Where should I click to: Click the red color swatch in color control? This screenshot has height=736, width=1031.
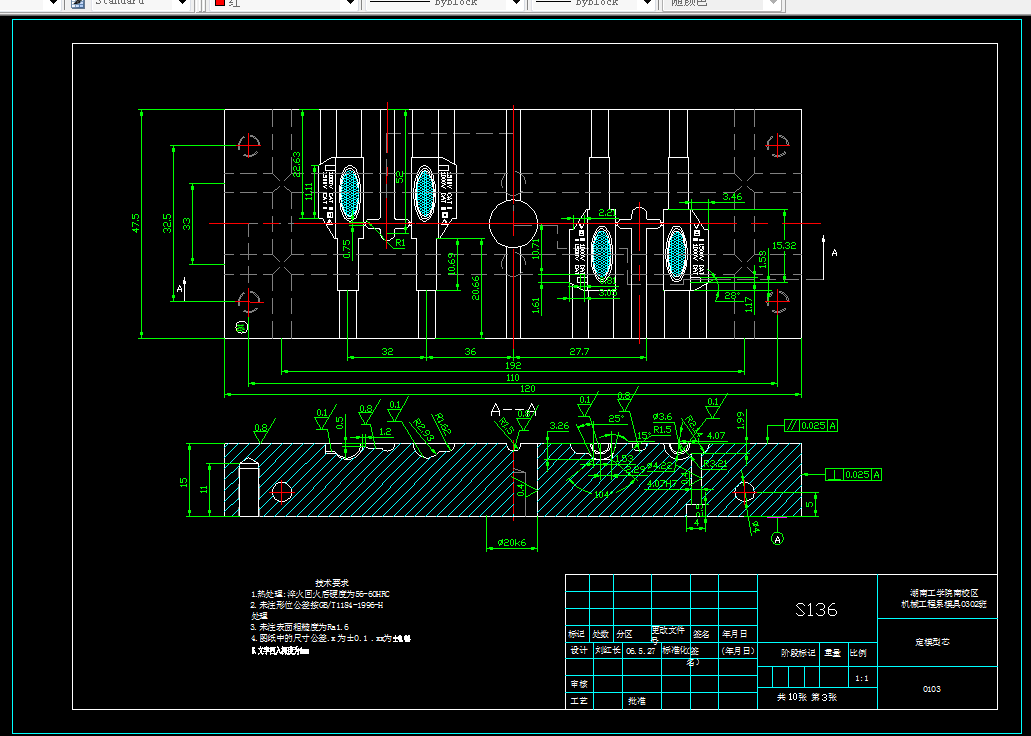[x=219, y=4]
